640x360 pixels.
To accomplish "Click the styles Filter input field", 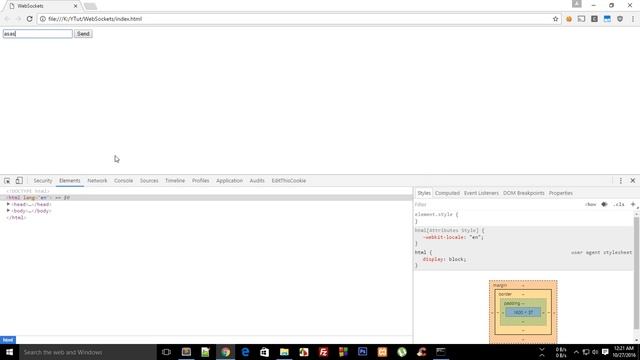I will tap(498, 204).
